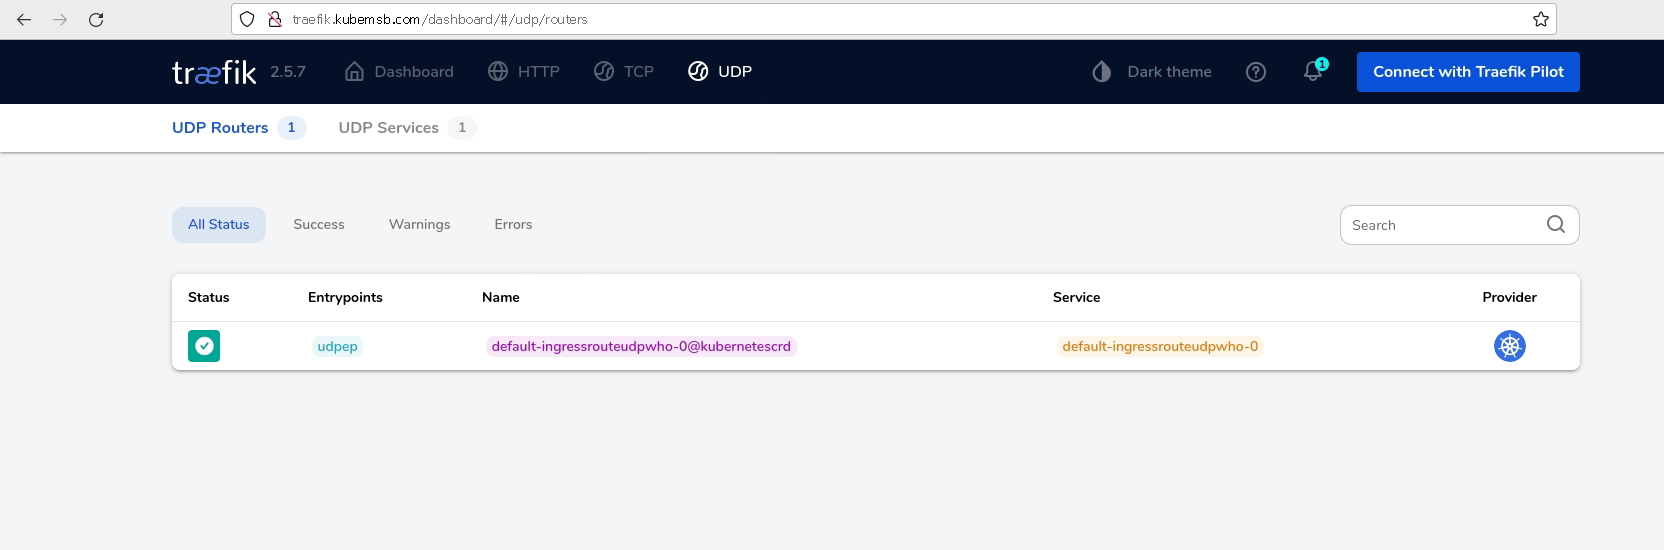Switch to UDP Services tab
Screen dimensions: 1664x550
click(x=389, y=128)
